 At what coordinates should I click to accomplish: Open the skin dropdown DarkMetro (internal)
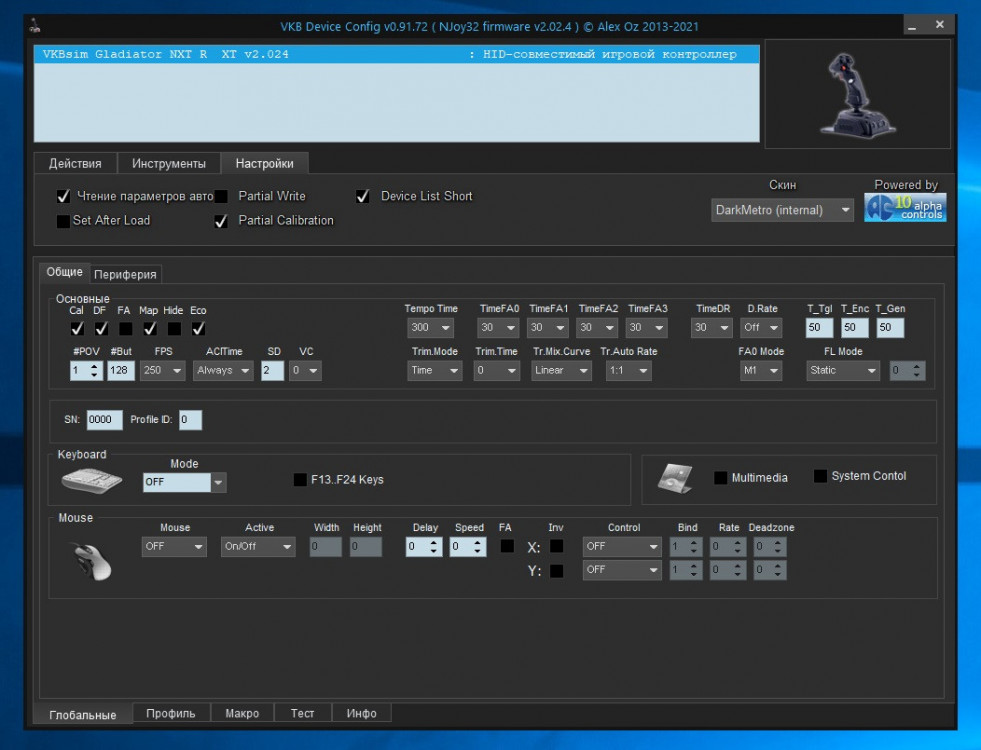point(782,210)
